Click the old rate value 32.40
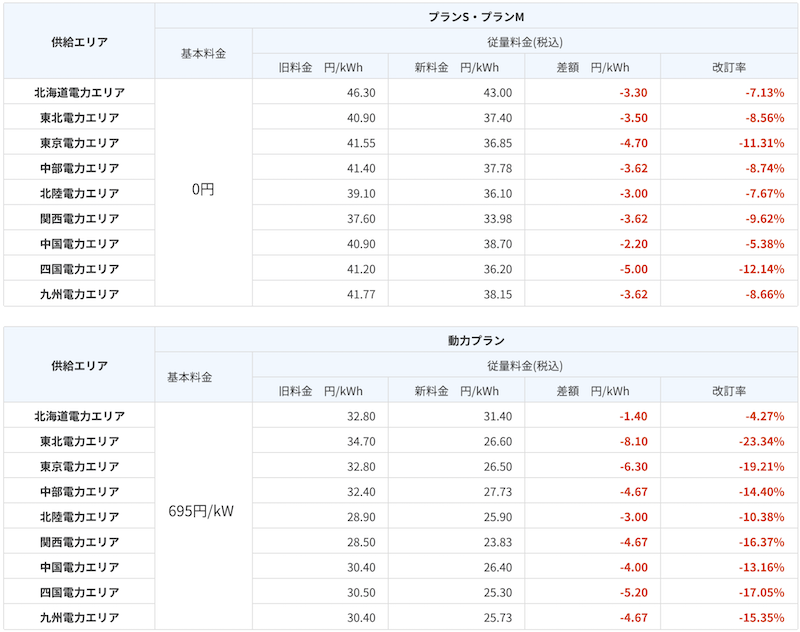Viewport: 800px width, 632px height. tap(361, 492)
